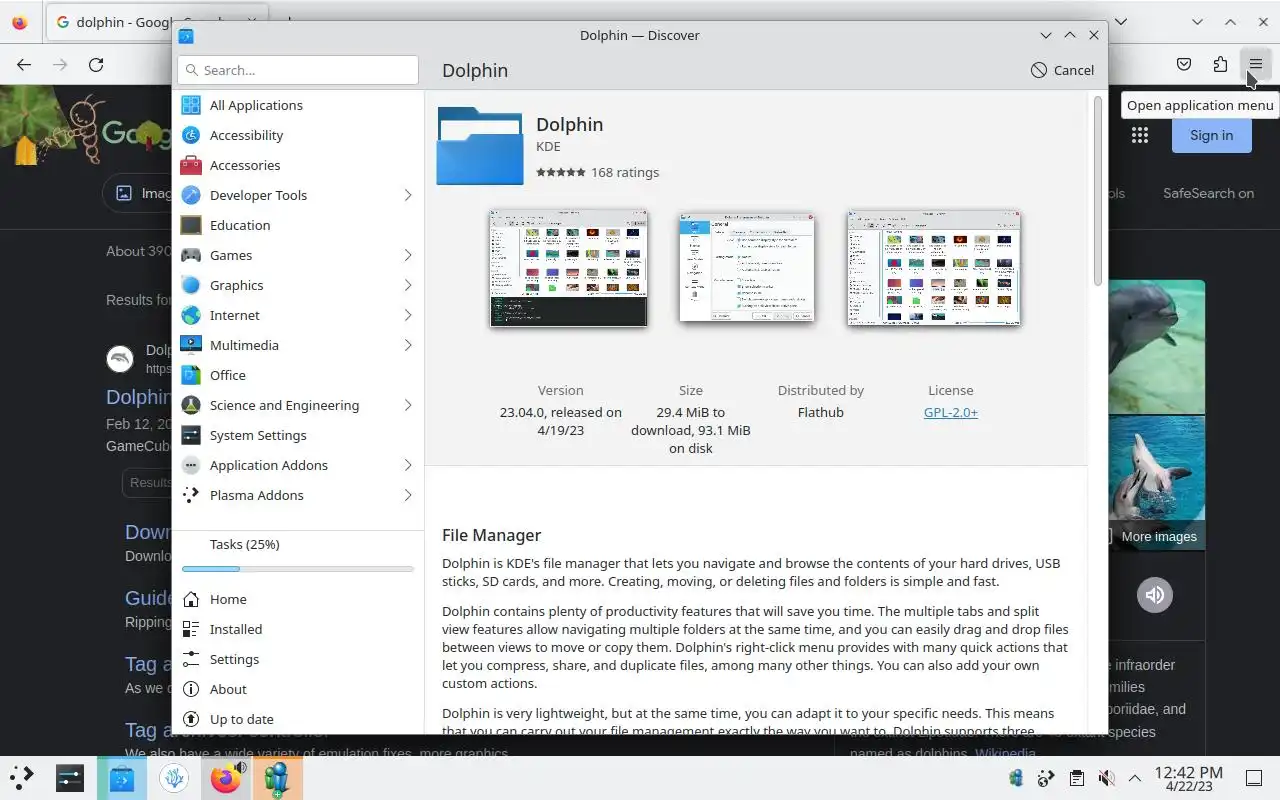The height and width of the screenshot is (800, 1280).
Task: Select the Developer Tools category icon
Action: coord(191,195)
